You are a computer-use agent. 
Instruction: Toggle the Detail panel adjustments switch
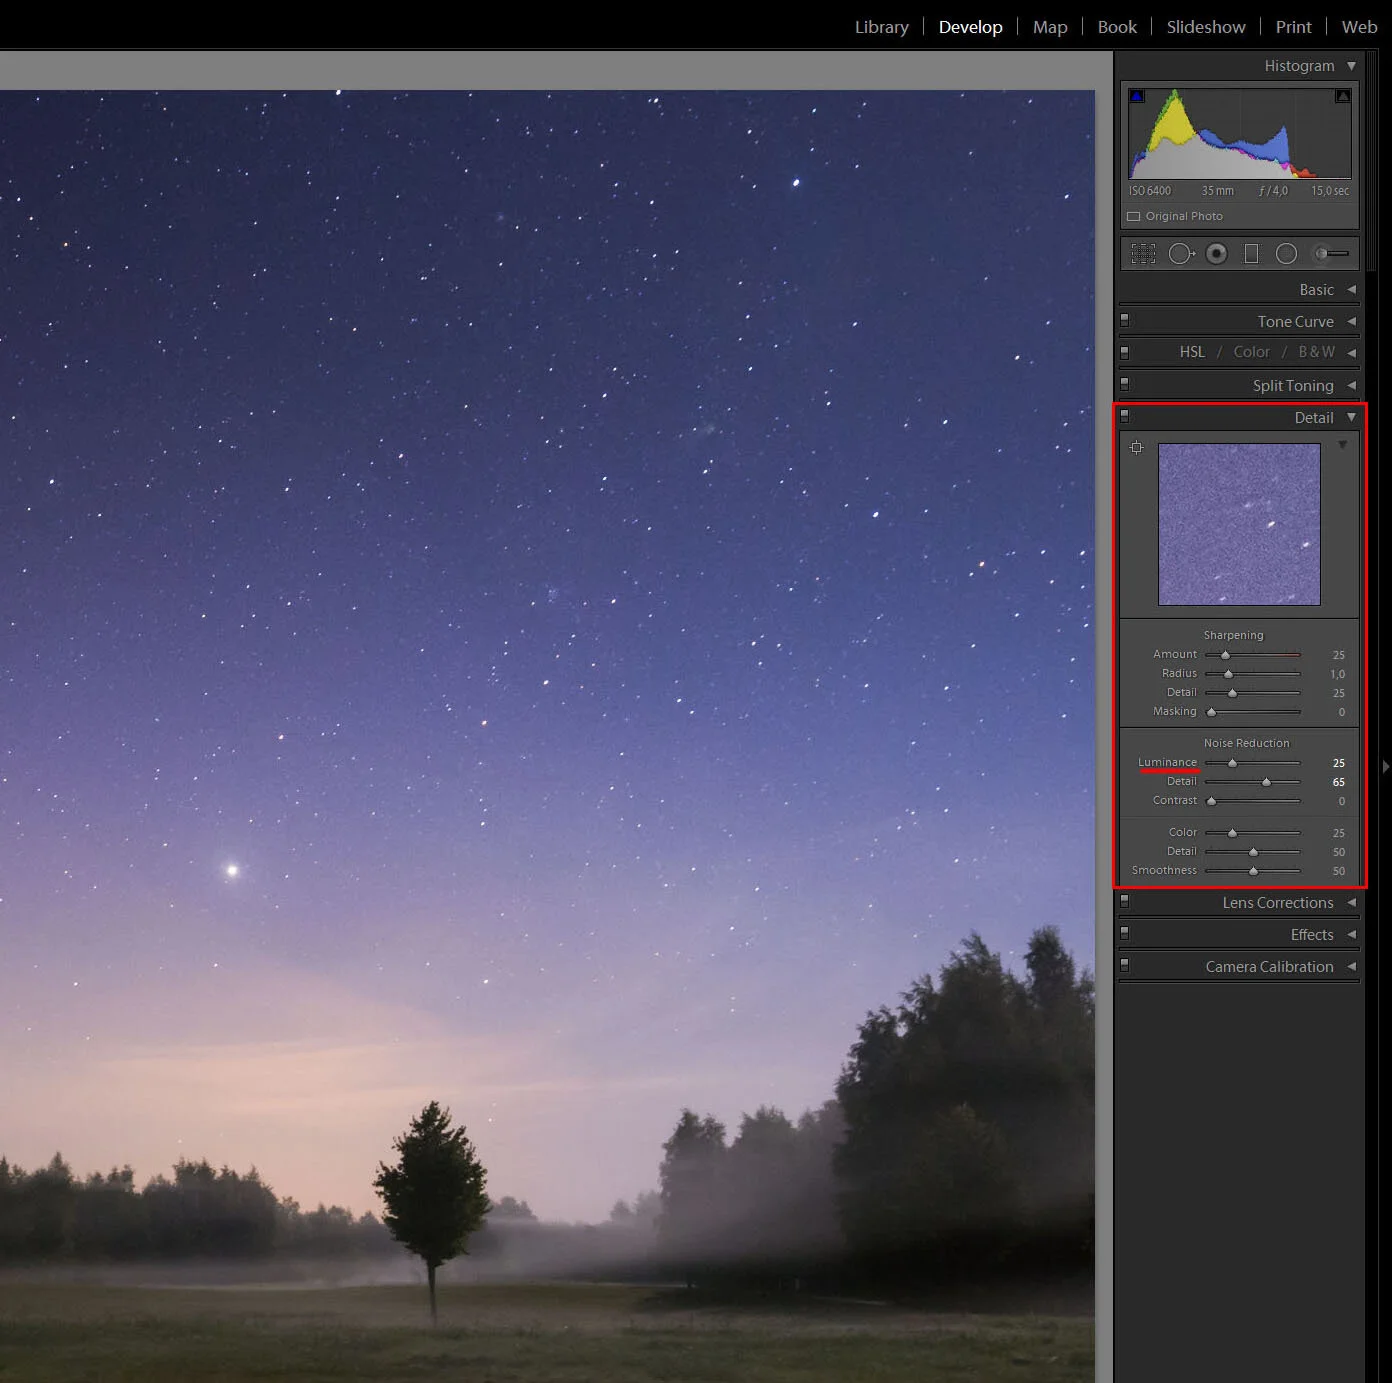click(x=1126, y=416)
